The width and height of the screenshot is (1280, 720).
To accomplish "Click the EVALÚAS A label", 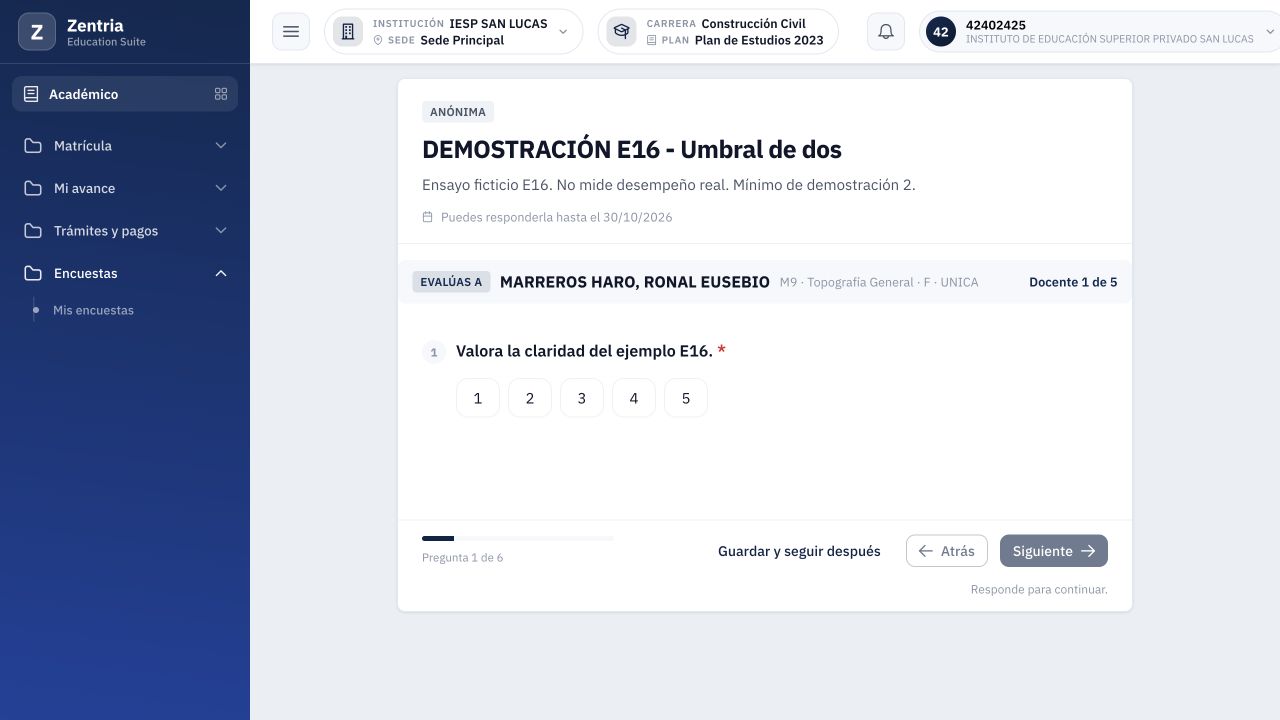I will tap(451, 282).
